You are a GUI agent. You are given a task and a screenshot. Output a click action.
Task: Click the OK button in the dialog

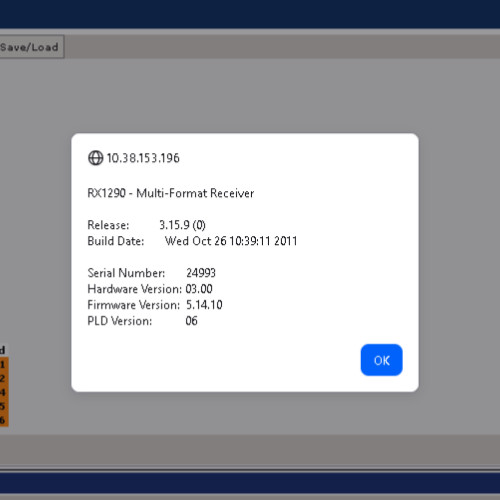click(381, 360)
